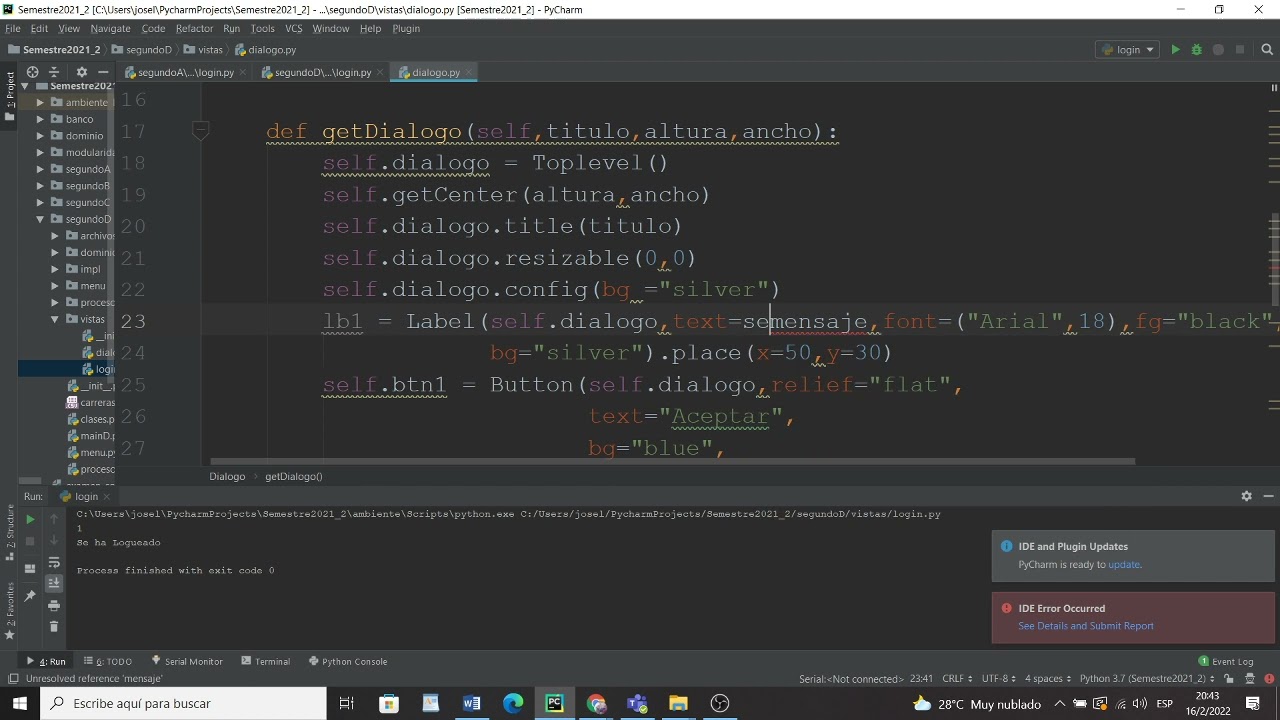The width and height of the screenshot is (1280, 720).
Task: Open the TODO tool window
Action: click(x=108, y=661)
